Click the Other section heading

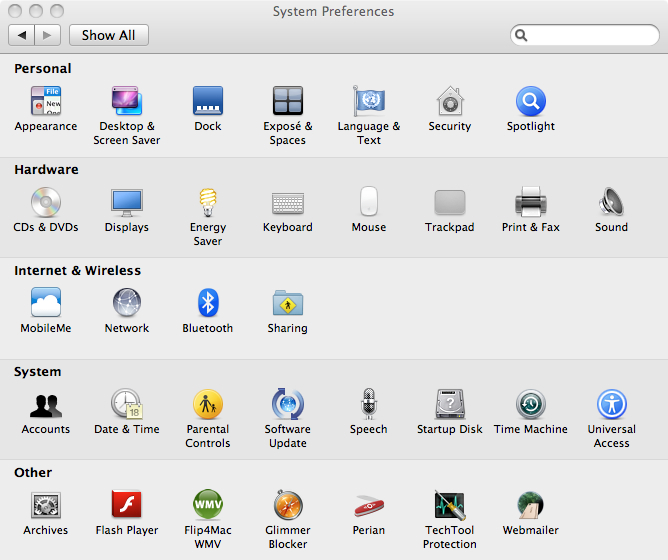tap(33, 473)
